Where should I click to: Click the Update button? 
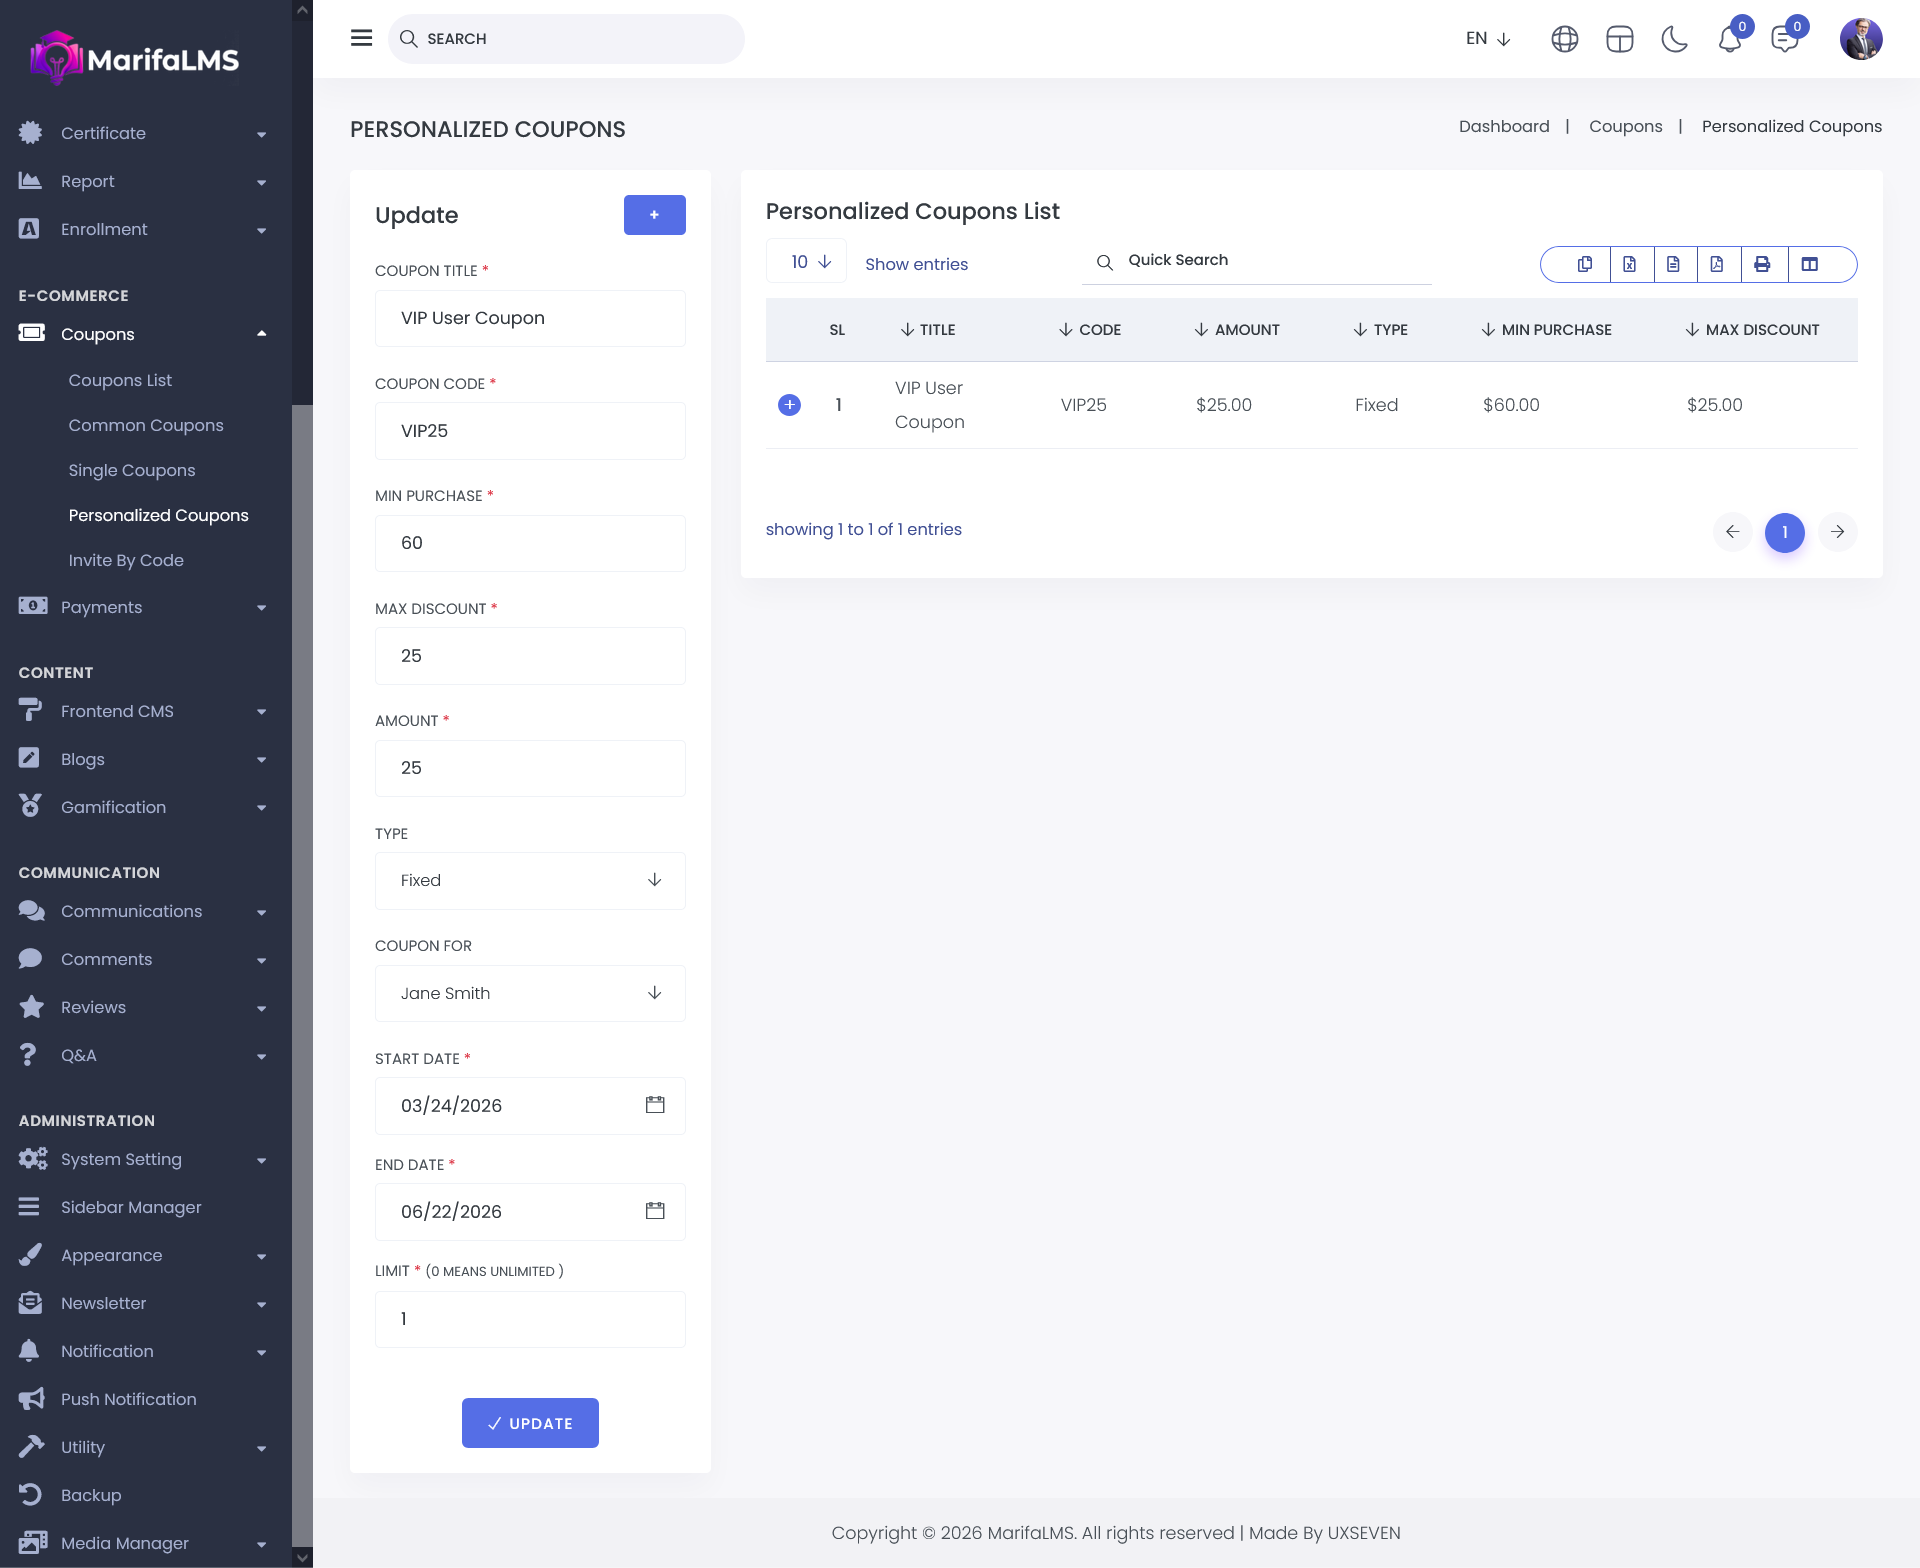tap(530, 1422)
